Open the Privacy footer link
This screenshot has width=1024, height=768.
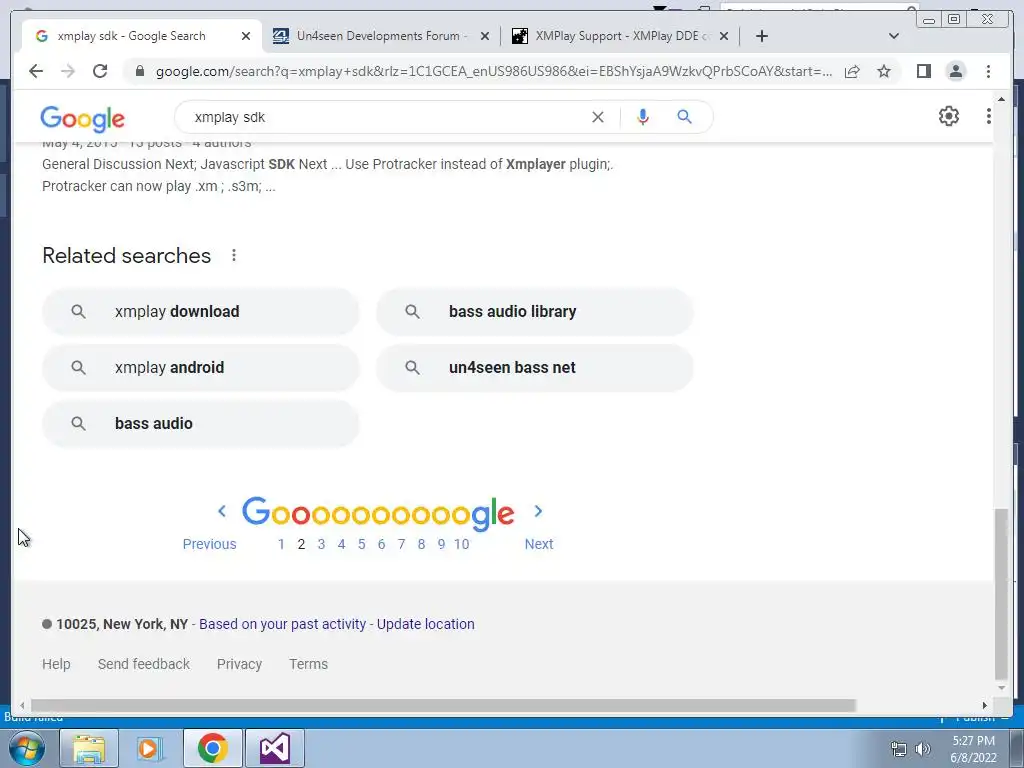pyautogui.click(x=239, y=664)
